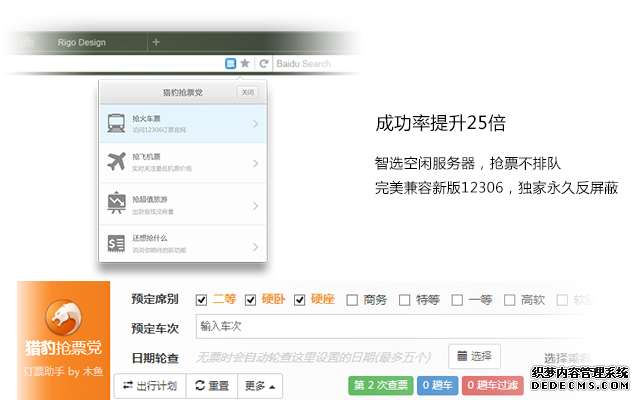Open the 还想抢什么 menu entry
The image size is (640, 400).
183,244
